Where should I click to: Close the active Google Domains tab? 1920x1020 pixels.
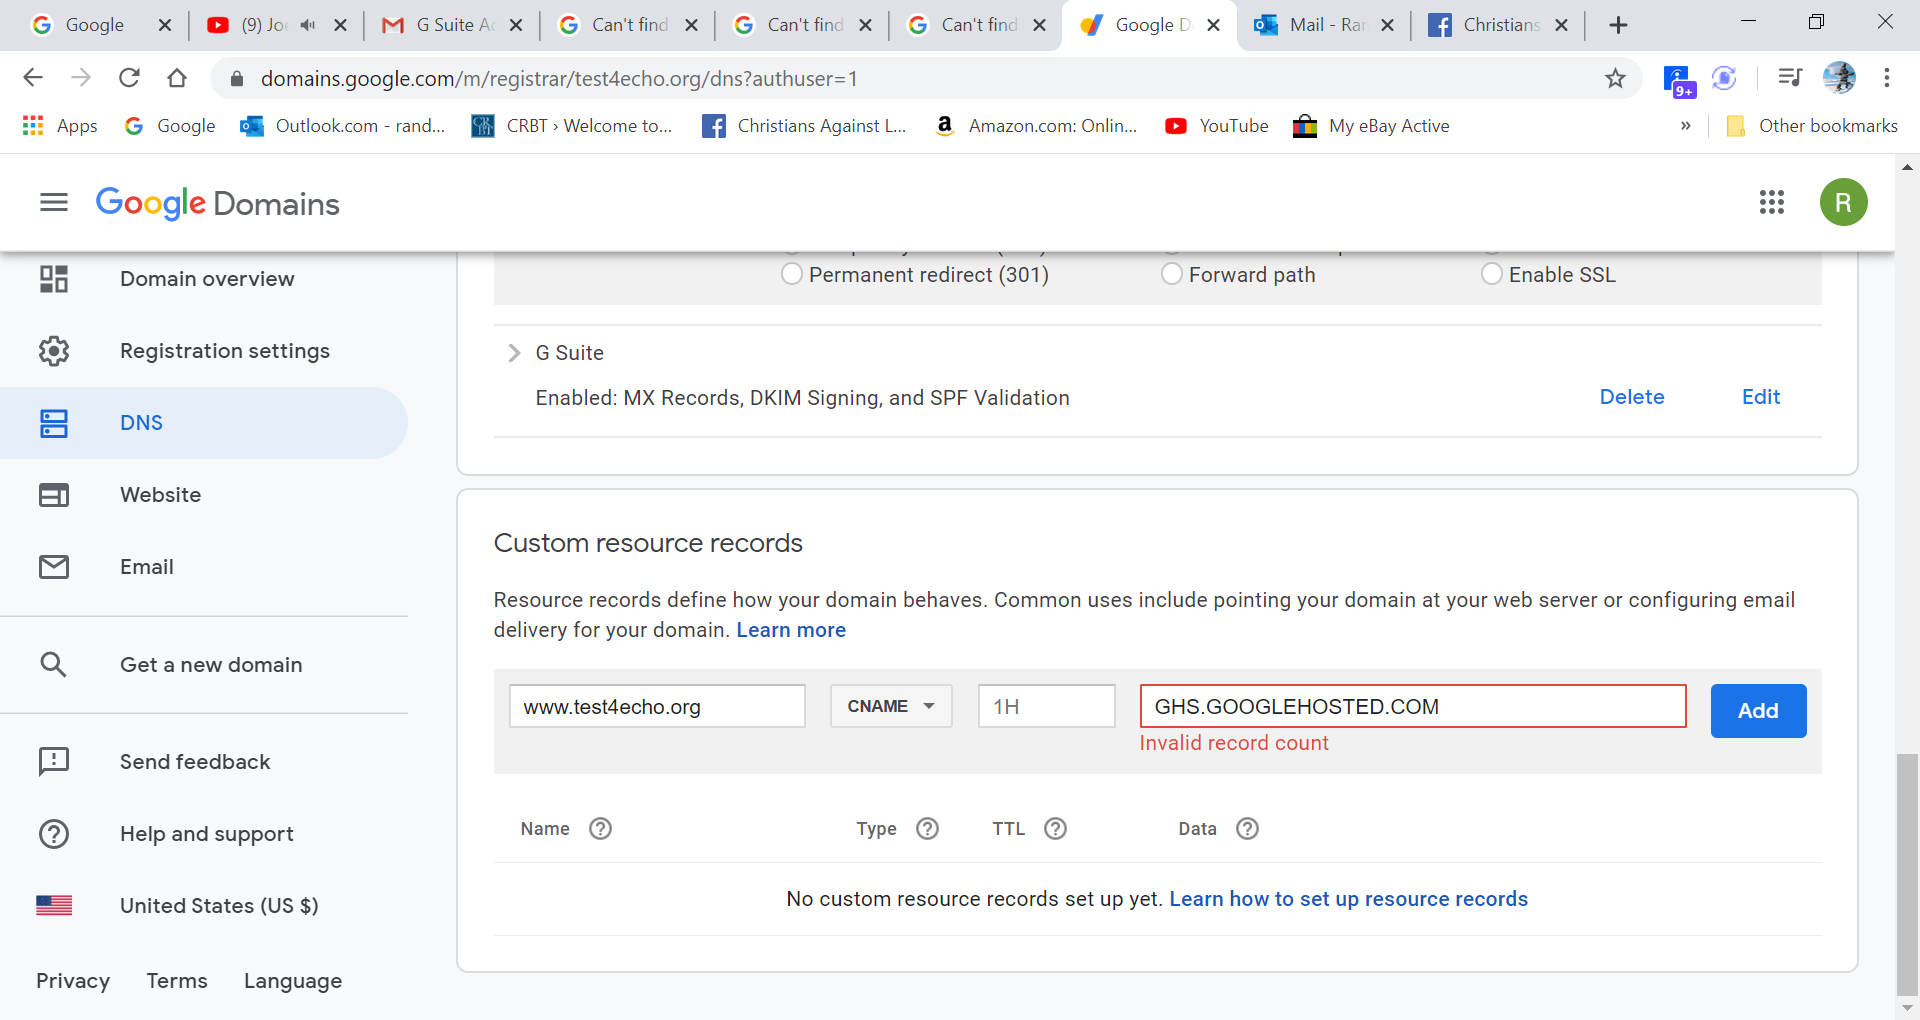[x=1213, y=25]
